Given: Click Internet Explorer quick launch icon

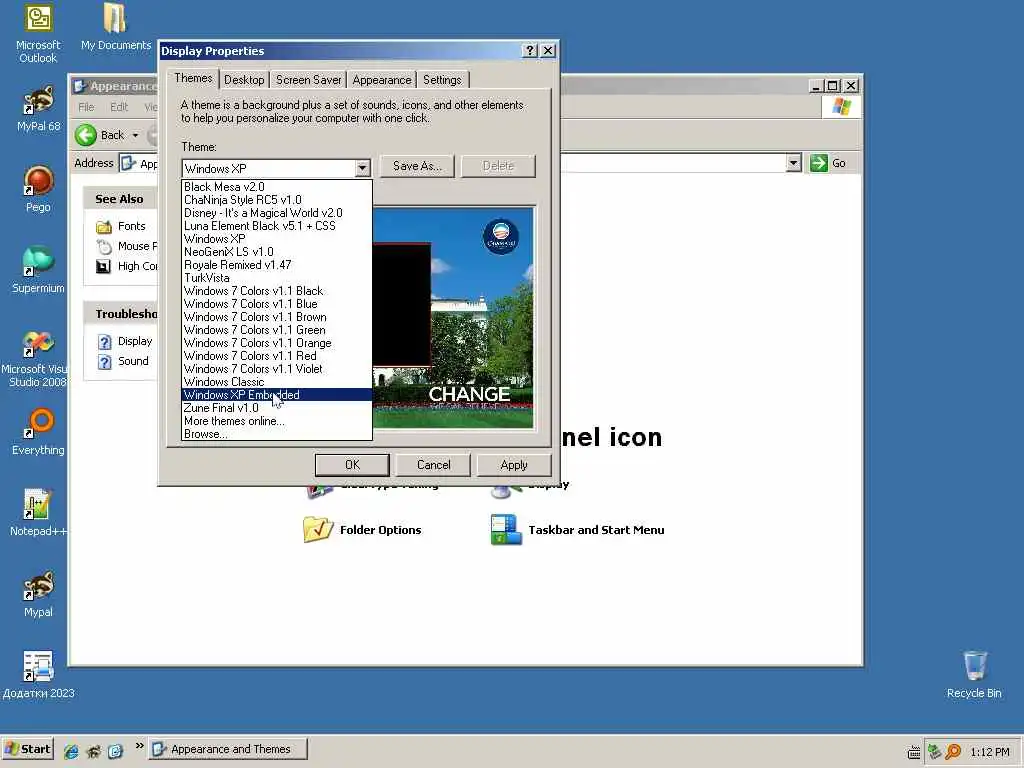Looking at the screenshot, I should tap(71, 751).
